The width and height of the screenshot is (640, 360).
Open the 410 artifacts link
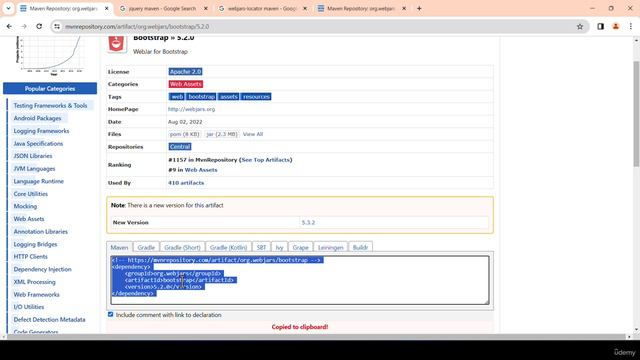coord(186,183)
